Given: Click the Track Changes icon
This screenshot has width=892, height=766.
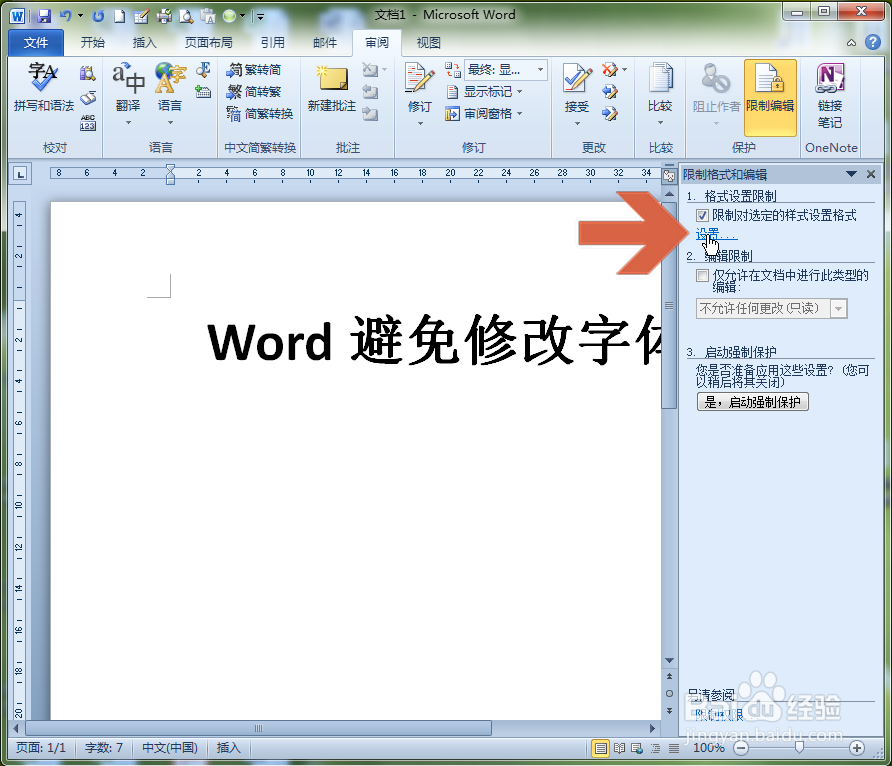Looking at the screenshot, I should pyautogui.click(x=419, y=78).
